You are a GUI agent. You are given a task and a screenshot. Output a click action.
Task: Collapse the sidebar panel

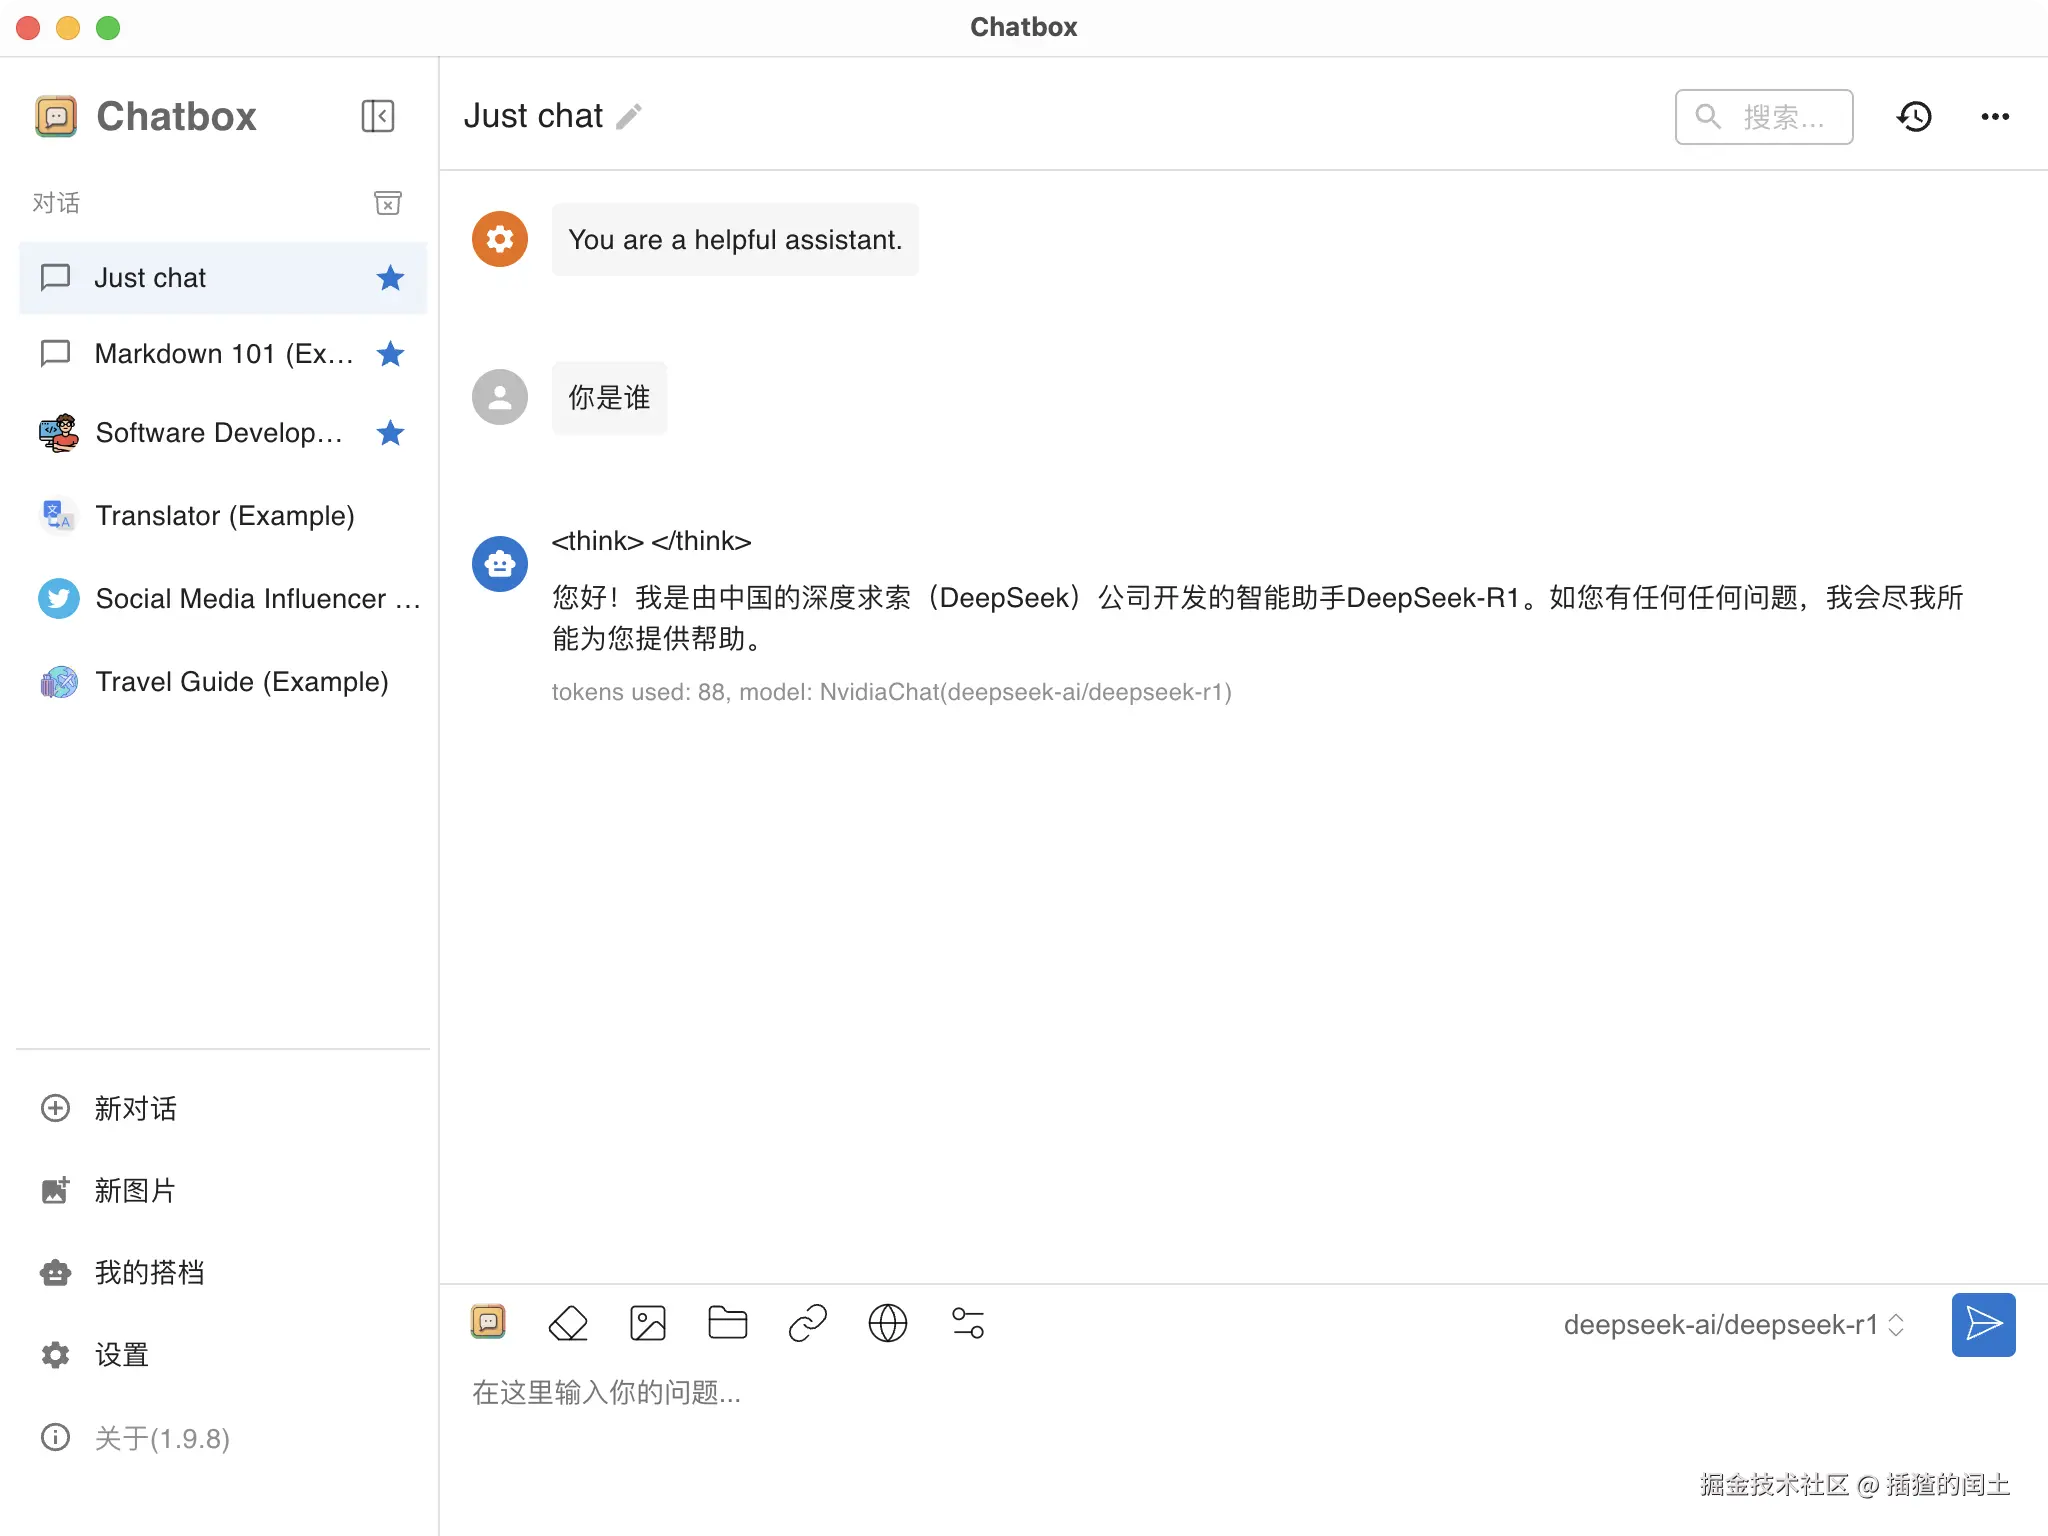(x=377, y=116)
